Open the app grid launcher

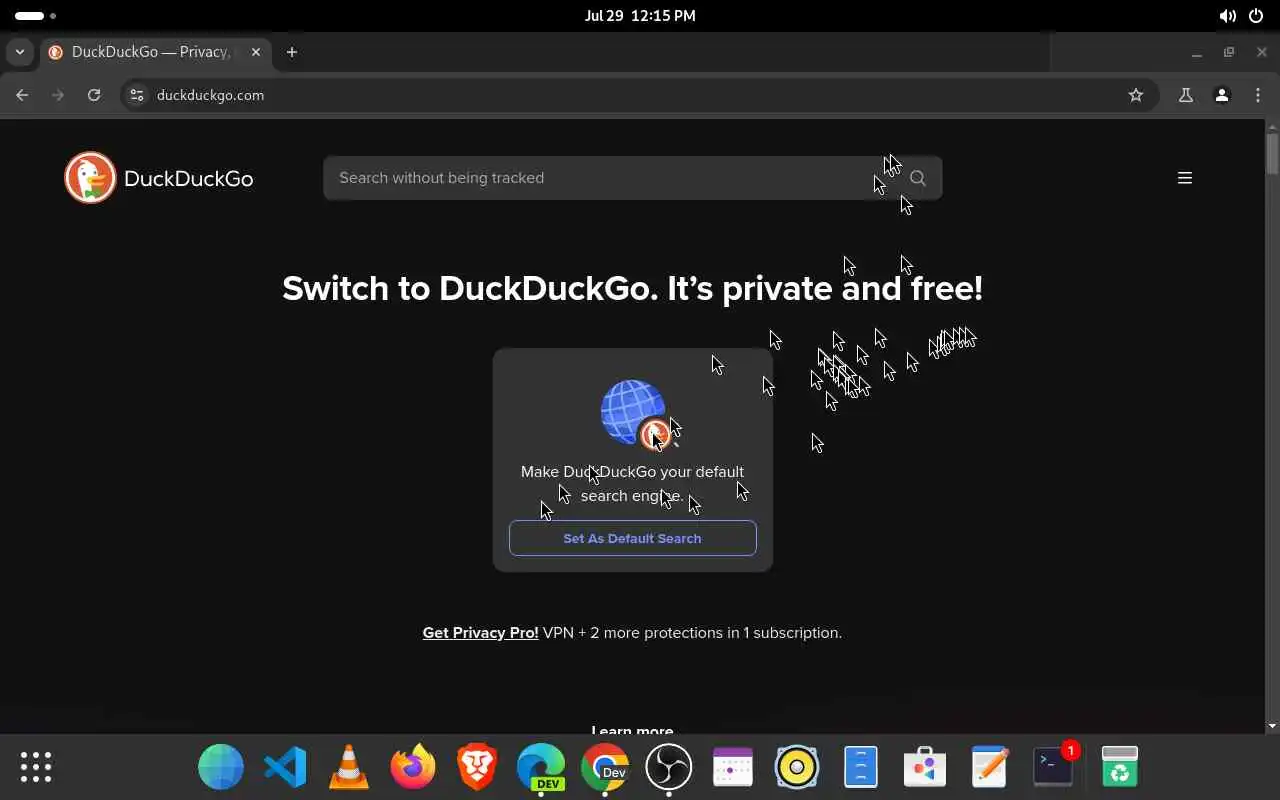click(x=36, y=767)
